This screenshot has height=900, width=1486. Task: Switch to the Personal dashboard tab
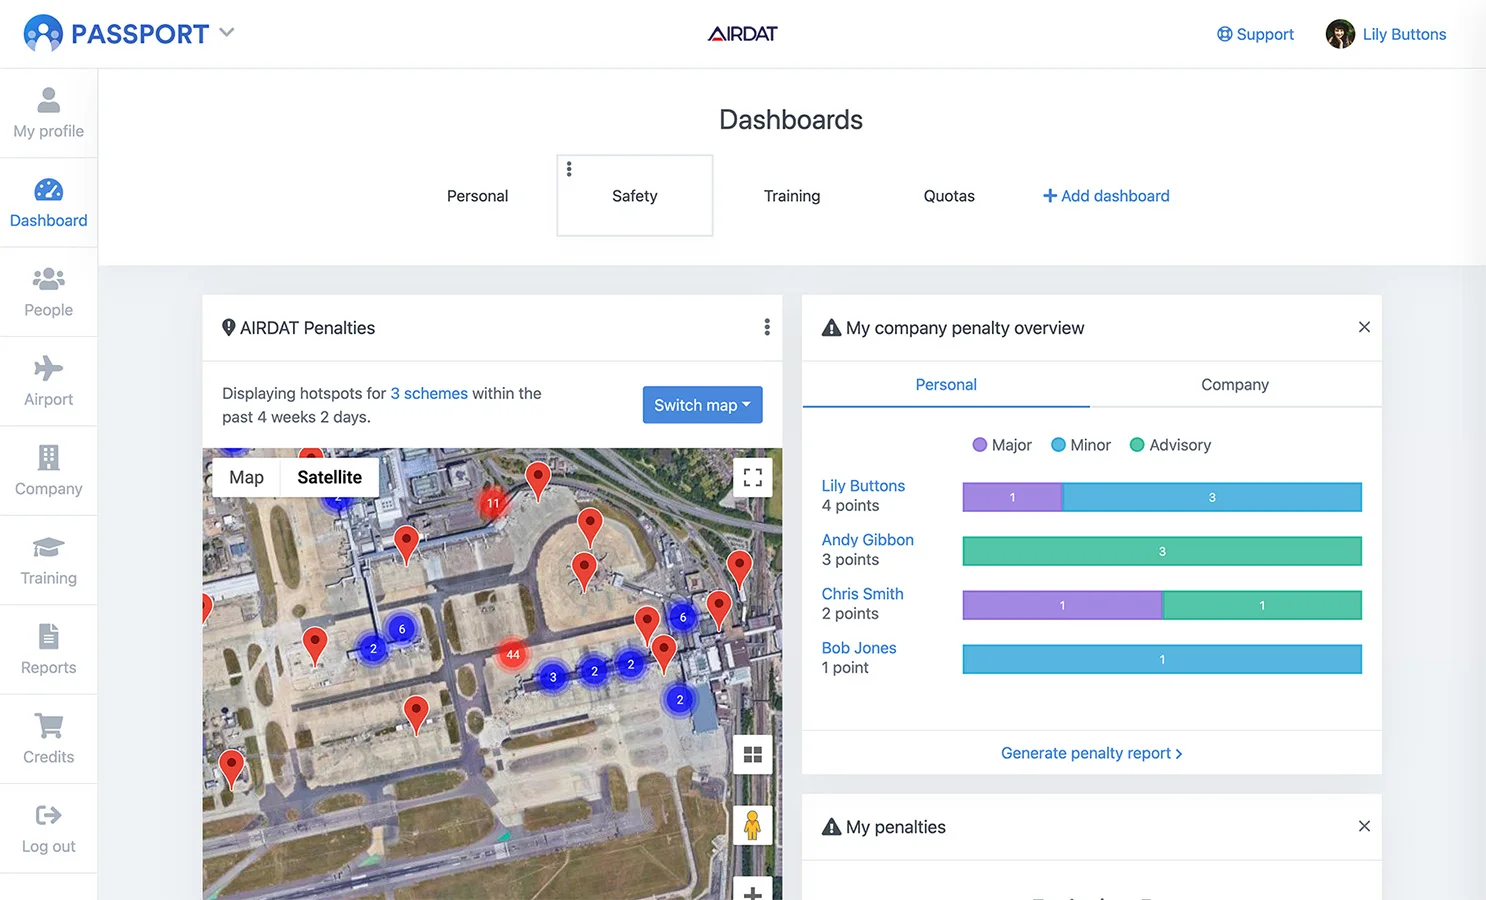(477, 196)
